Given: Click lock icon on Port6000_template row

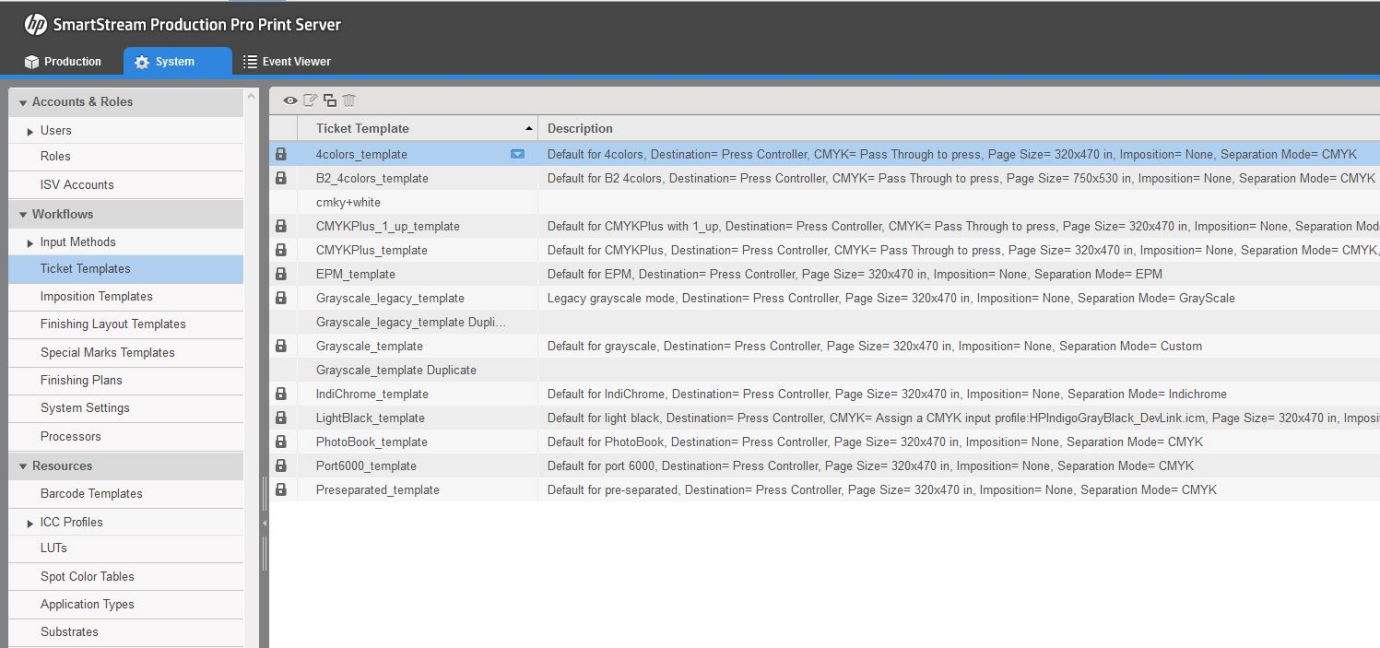Looking at the screenshot, I should click(x=281, y=466).
